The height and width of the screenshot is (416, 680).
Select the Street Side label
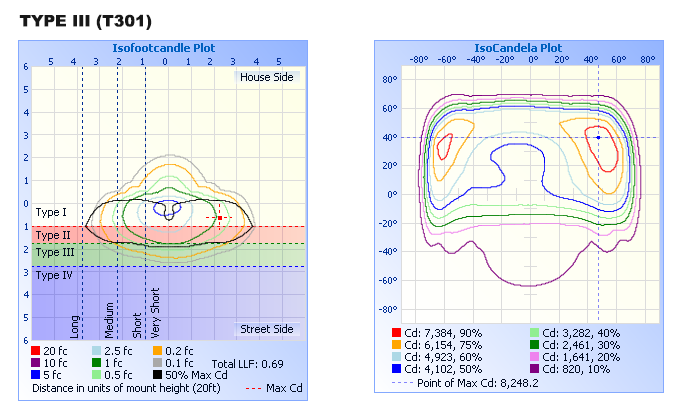pos(266,329)
